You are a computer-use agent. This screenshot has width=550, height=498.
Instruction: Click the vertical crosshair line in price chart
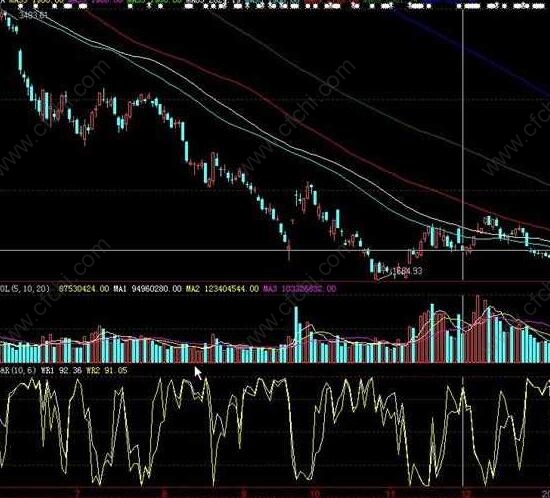click(x=463, y=140)
